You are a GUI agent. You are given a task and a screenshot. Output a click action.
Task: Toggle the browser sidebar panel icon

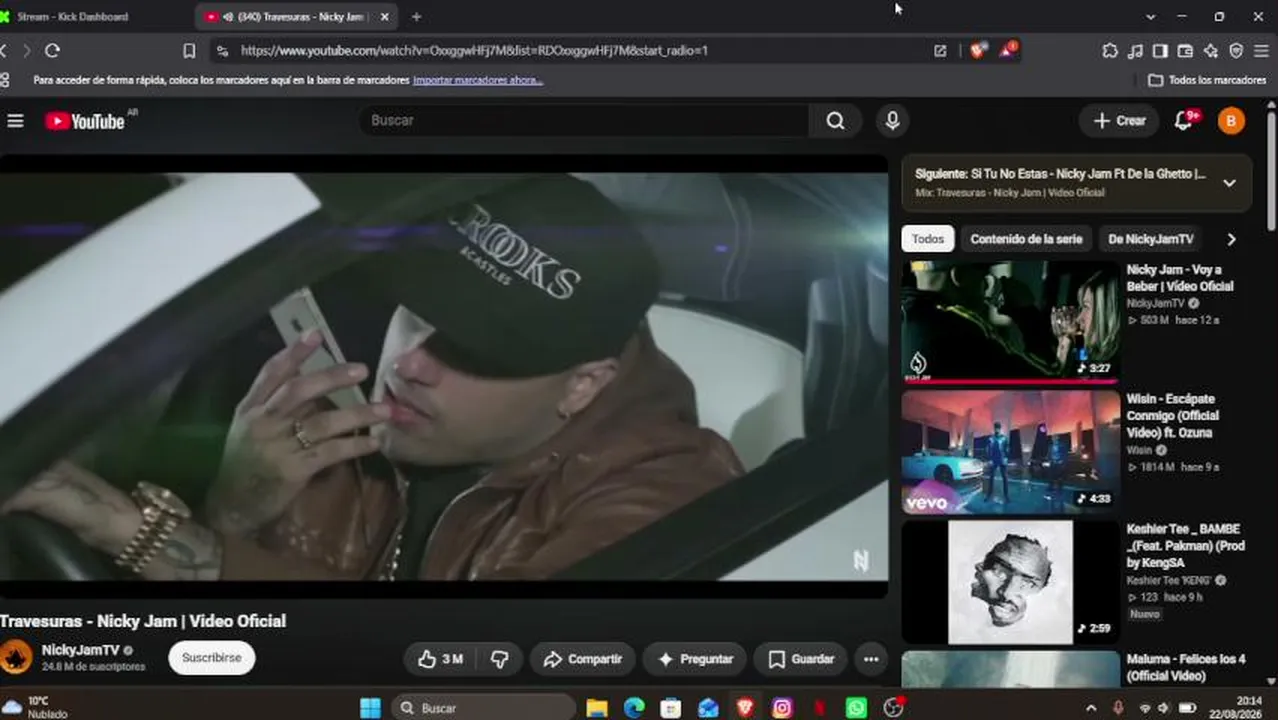(1160, 50)
